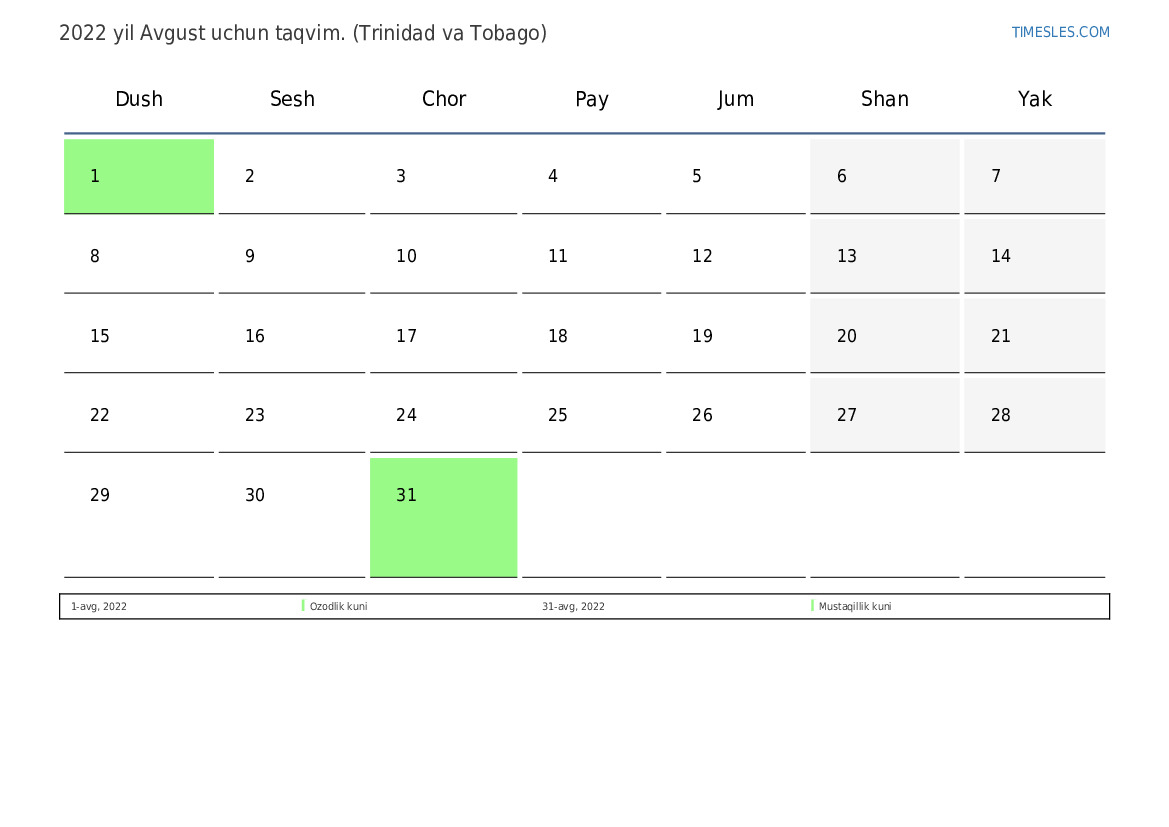Click the 31-avg, 2022 legend date

[x=573, y=606]
